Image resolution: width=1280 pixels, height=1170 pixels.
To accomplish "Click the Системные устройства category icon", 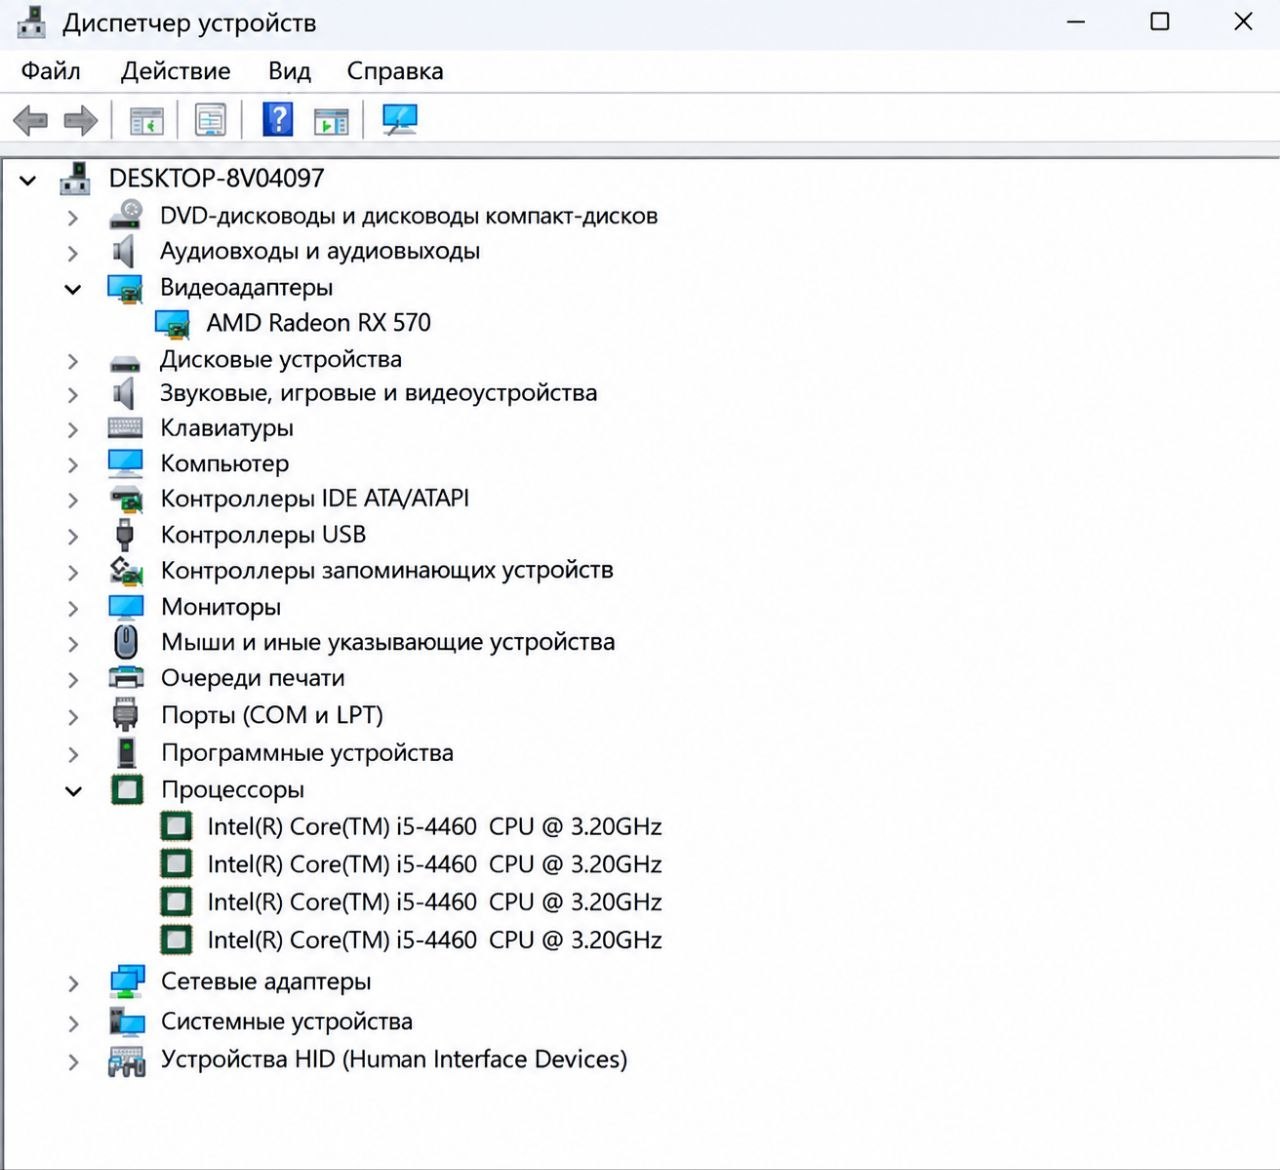I will point(127,1021).
